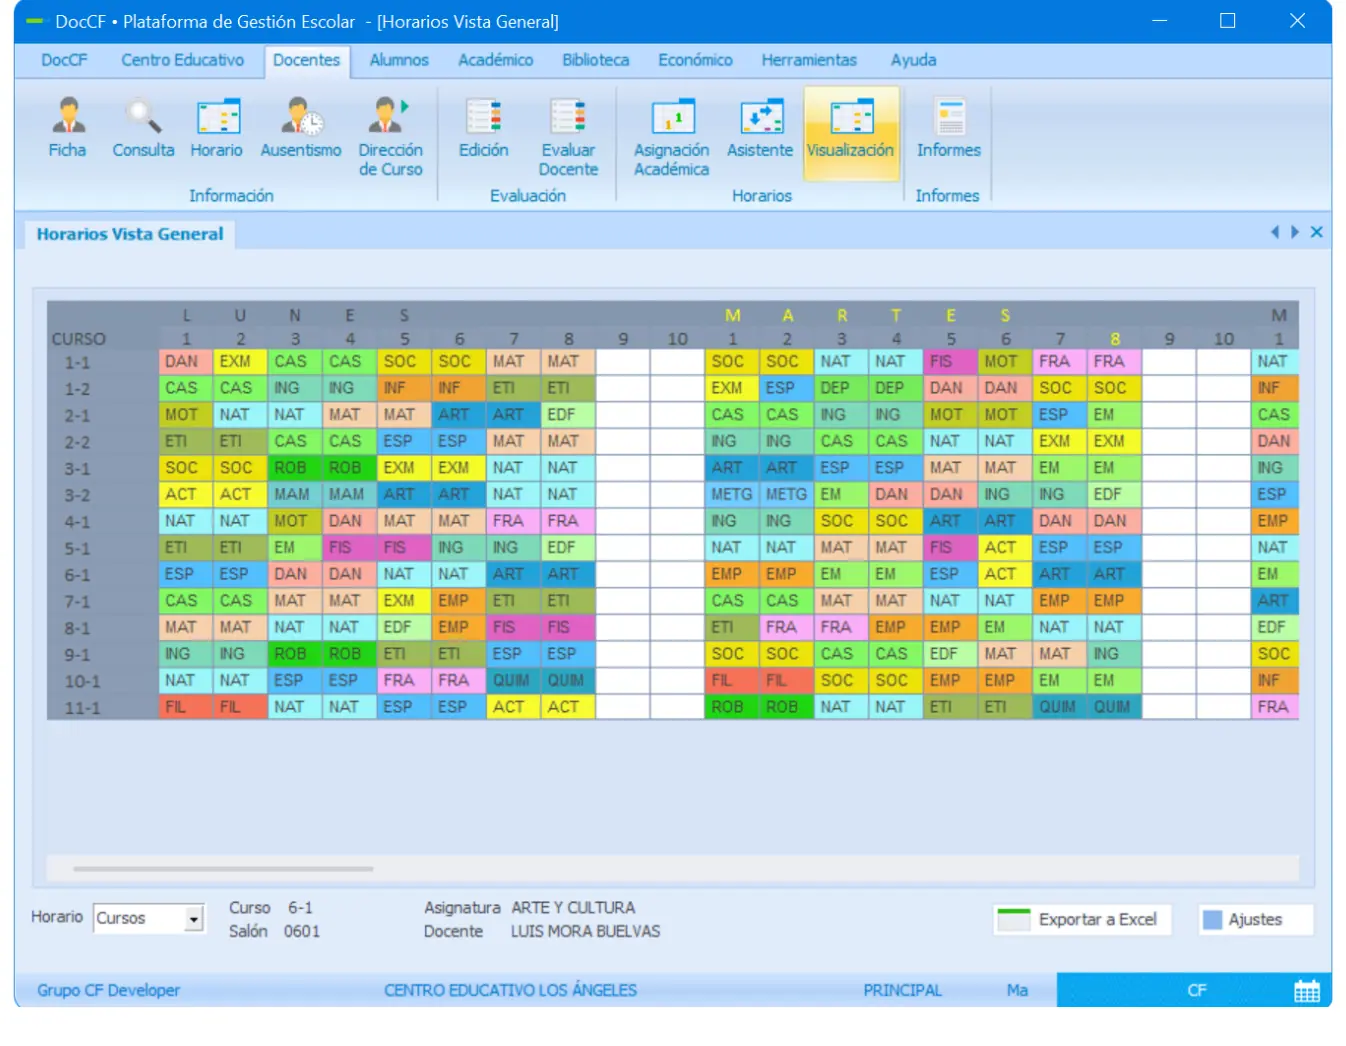Click EMP cell in row 8-1 Monday hour 6
The image size is (1346, 1046).
[x=459, y=628]
